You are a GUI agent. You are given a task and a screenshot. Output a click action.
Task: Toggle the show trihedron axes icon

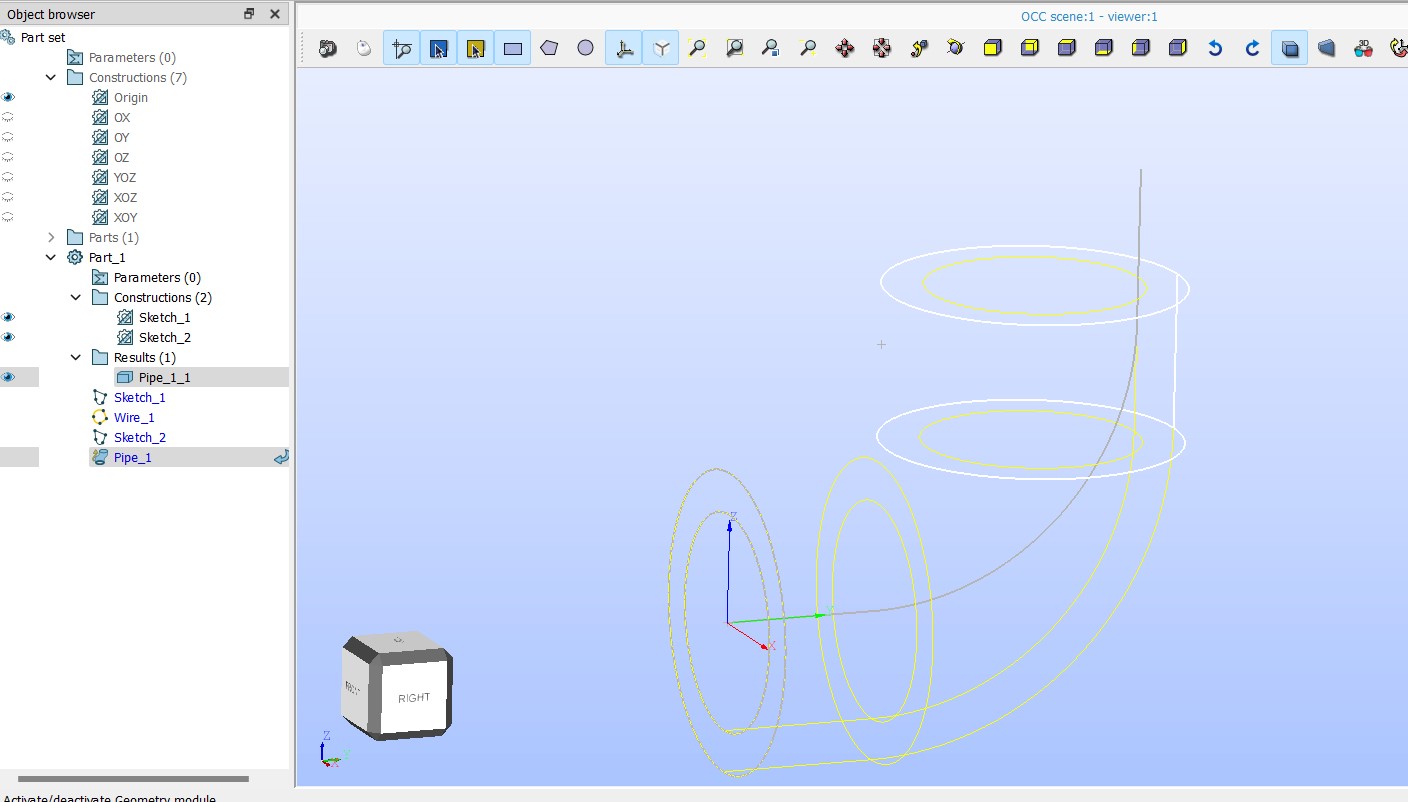coord(624,48)
